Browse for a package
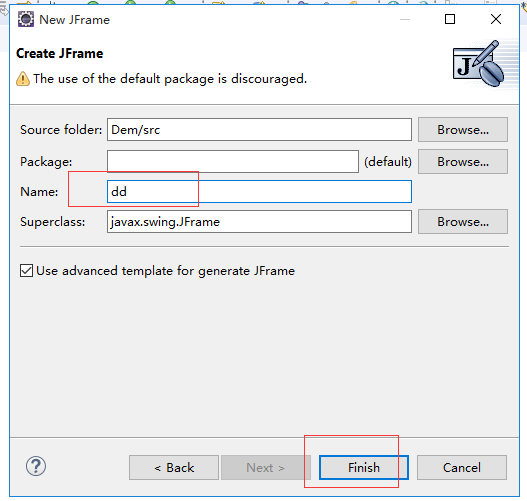 (463, 162)
